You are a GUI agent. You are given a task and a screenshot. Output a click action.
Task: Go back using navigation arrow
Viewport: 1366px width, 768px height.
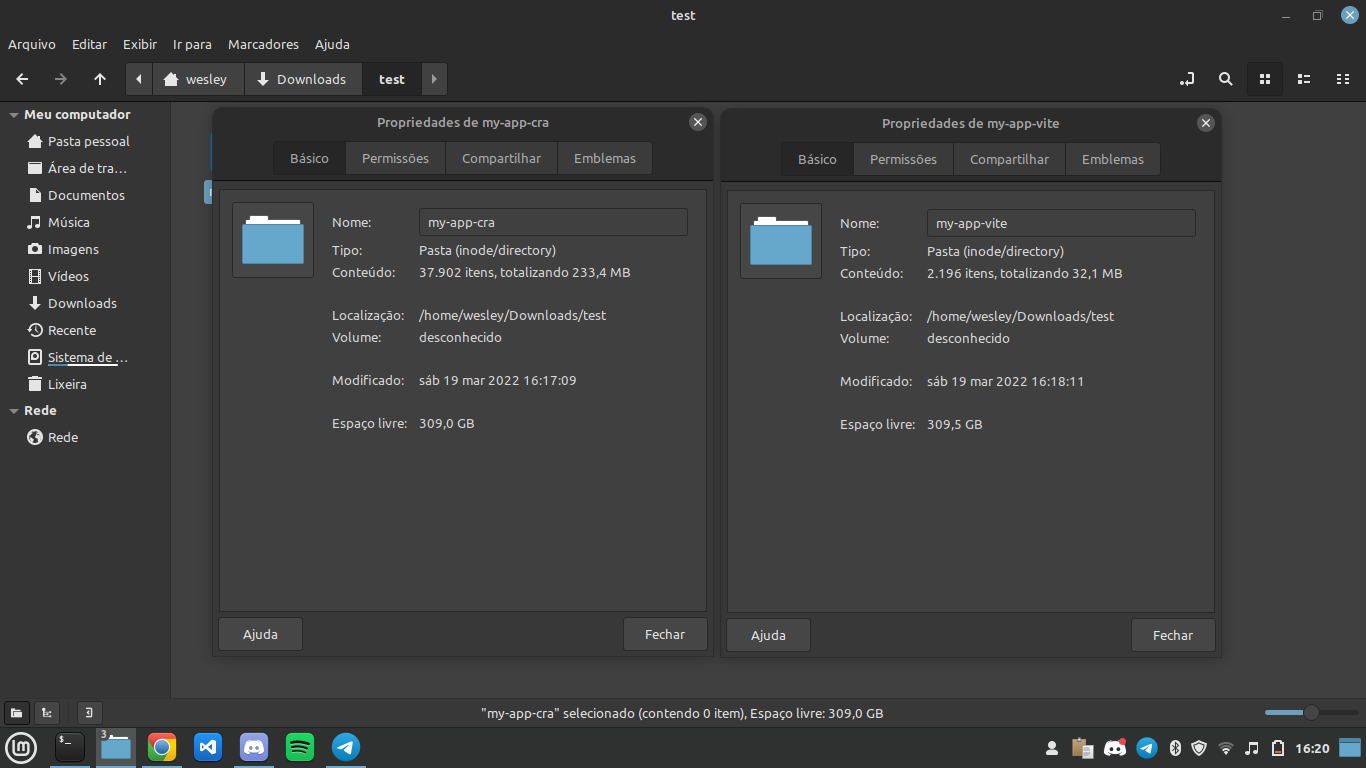point(22,79)
